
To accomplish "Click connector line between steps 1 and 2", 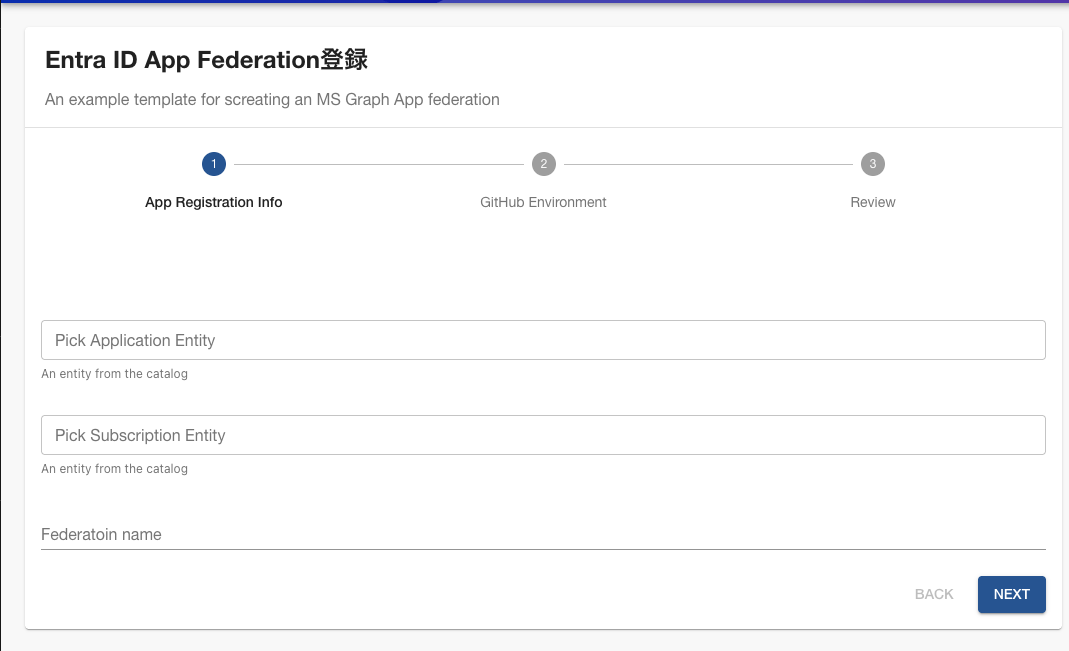I will (378, 164).
